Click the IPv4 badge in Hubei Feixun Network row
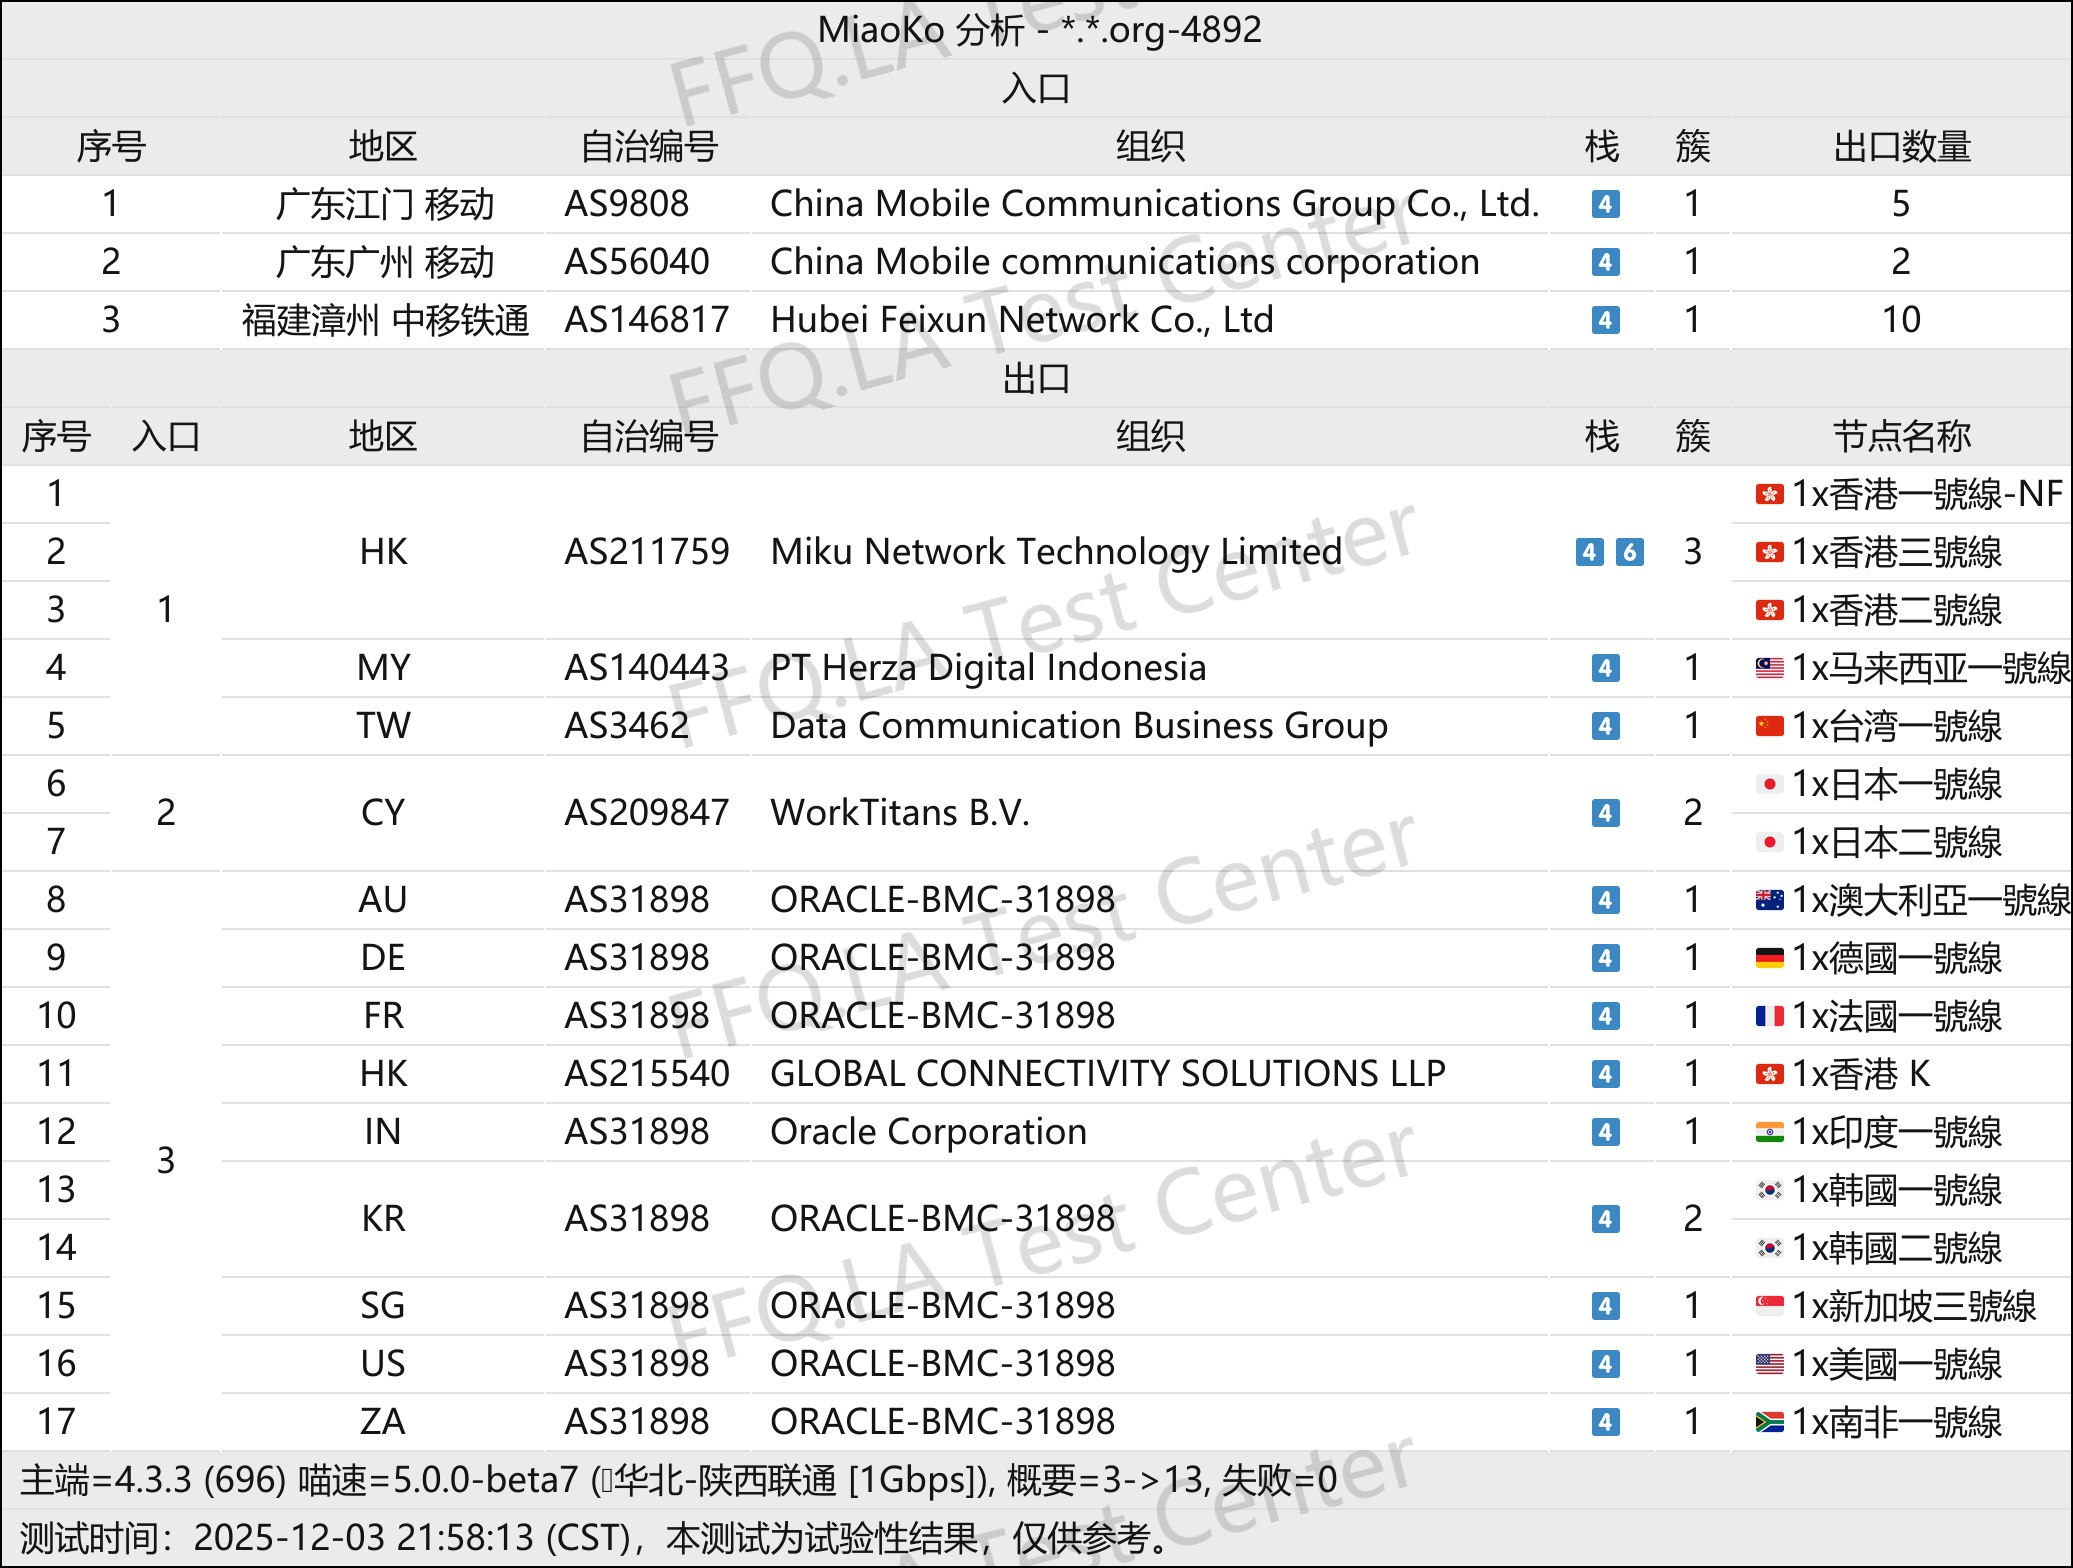The height and width of the screenshot is (1568, 2073). point(1605,320)
